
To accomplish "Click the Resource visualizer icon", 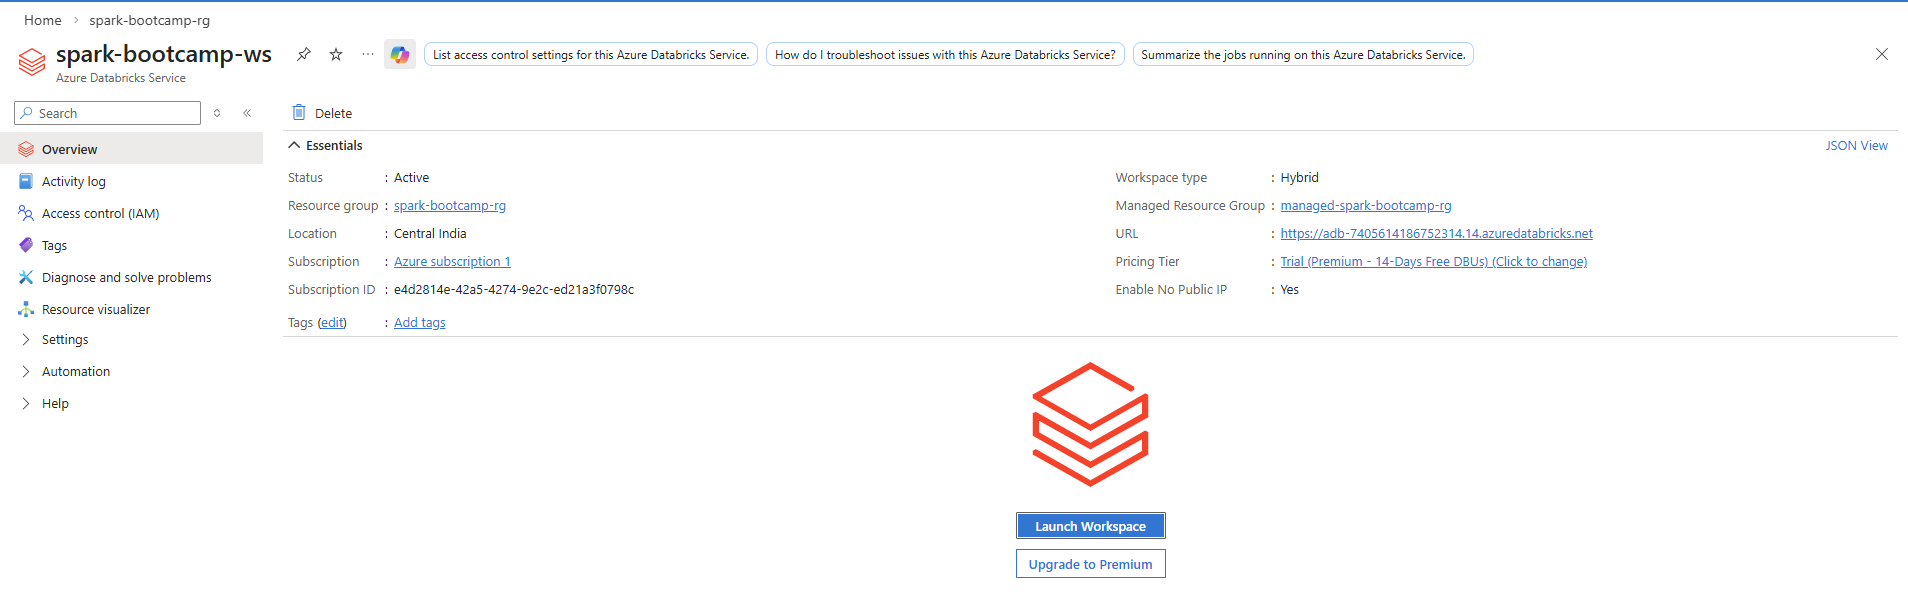I will pos(26,309).
